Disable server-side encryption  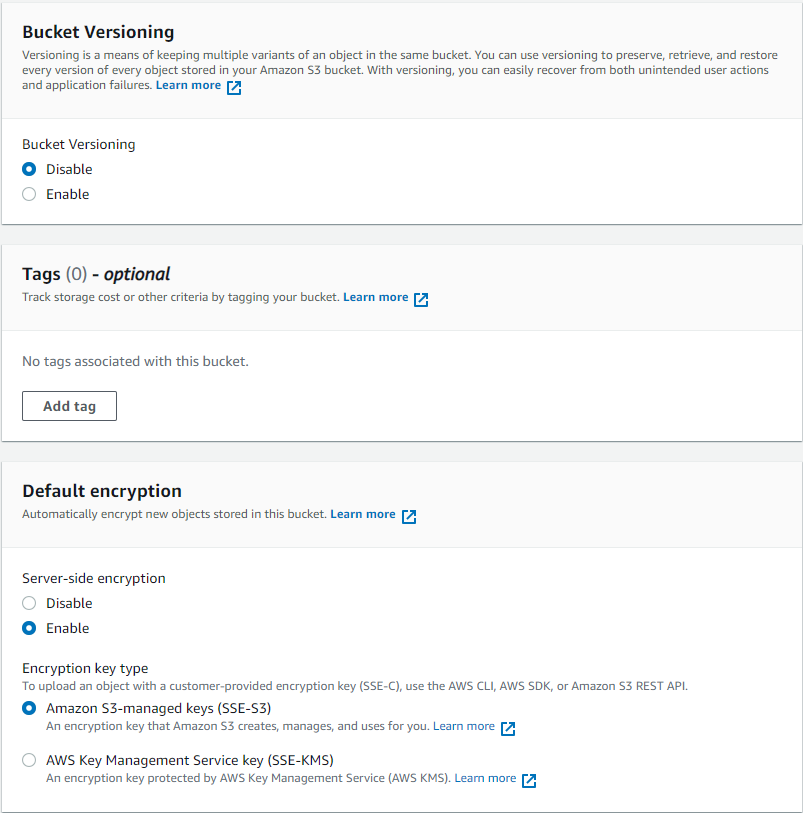(x=28, y=603)
